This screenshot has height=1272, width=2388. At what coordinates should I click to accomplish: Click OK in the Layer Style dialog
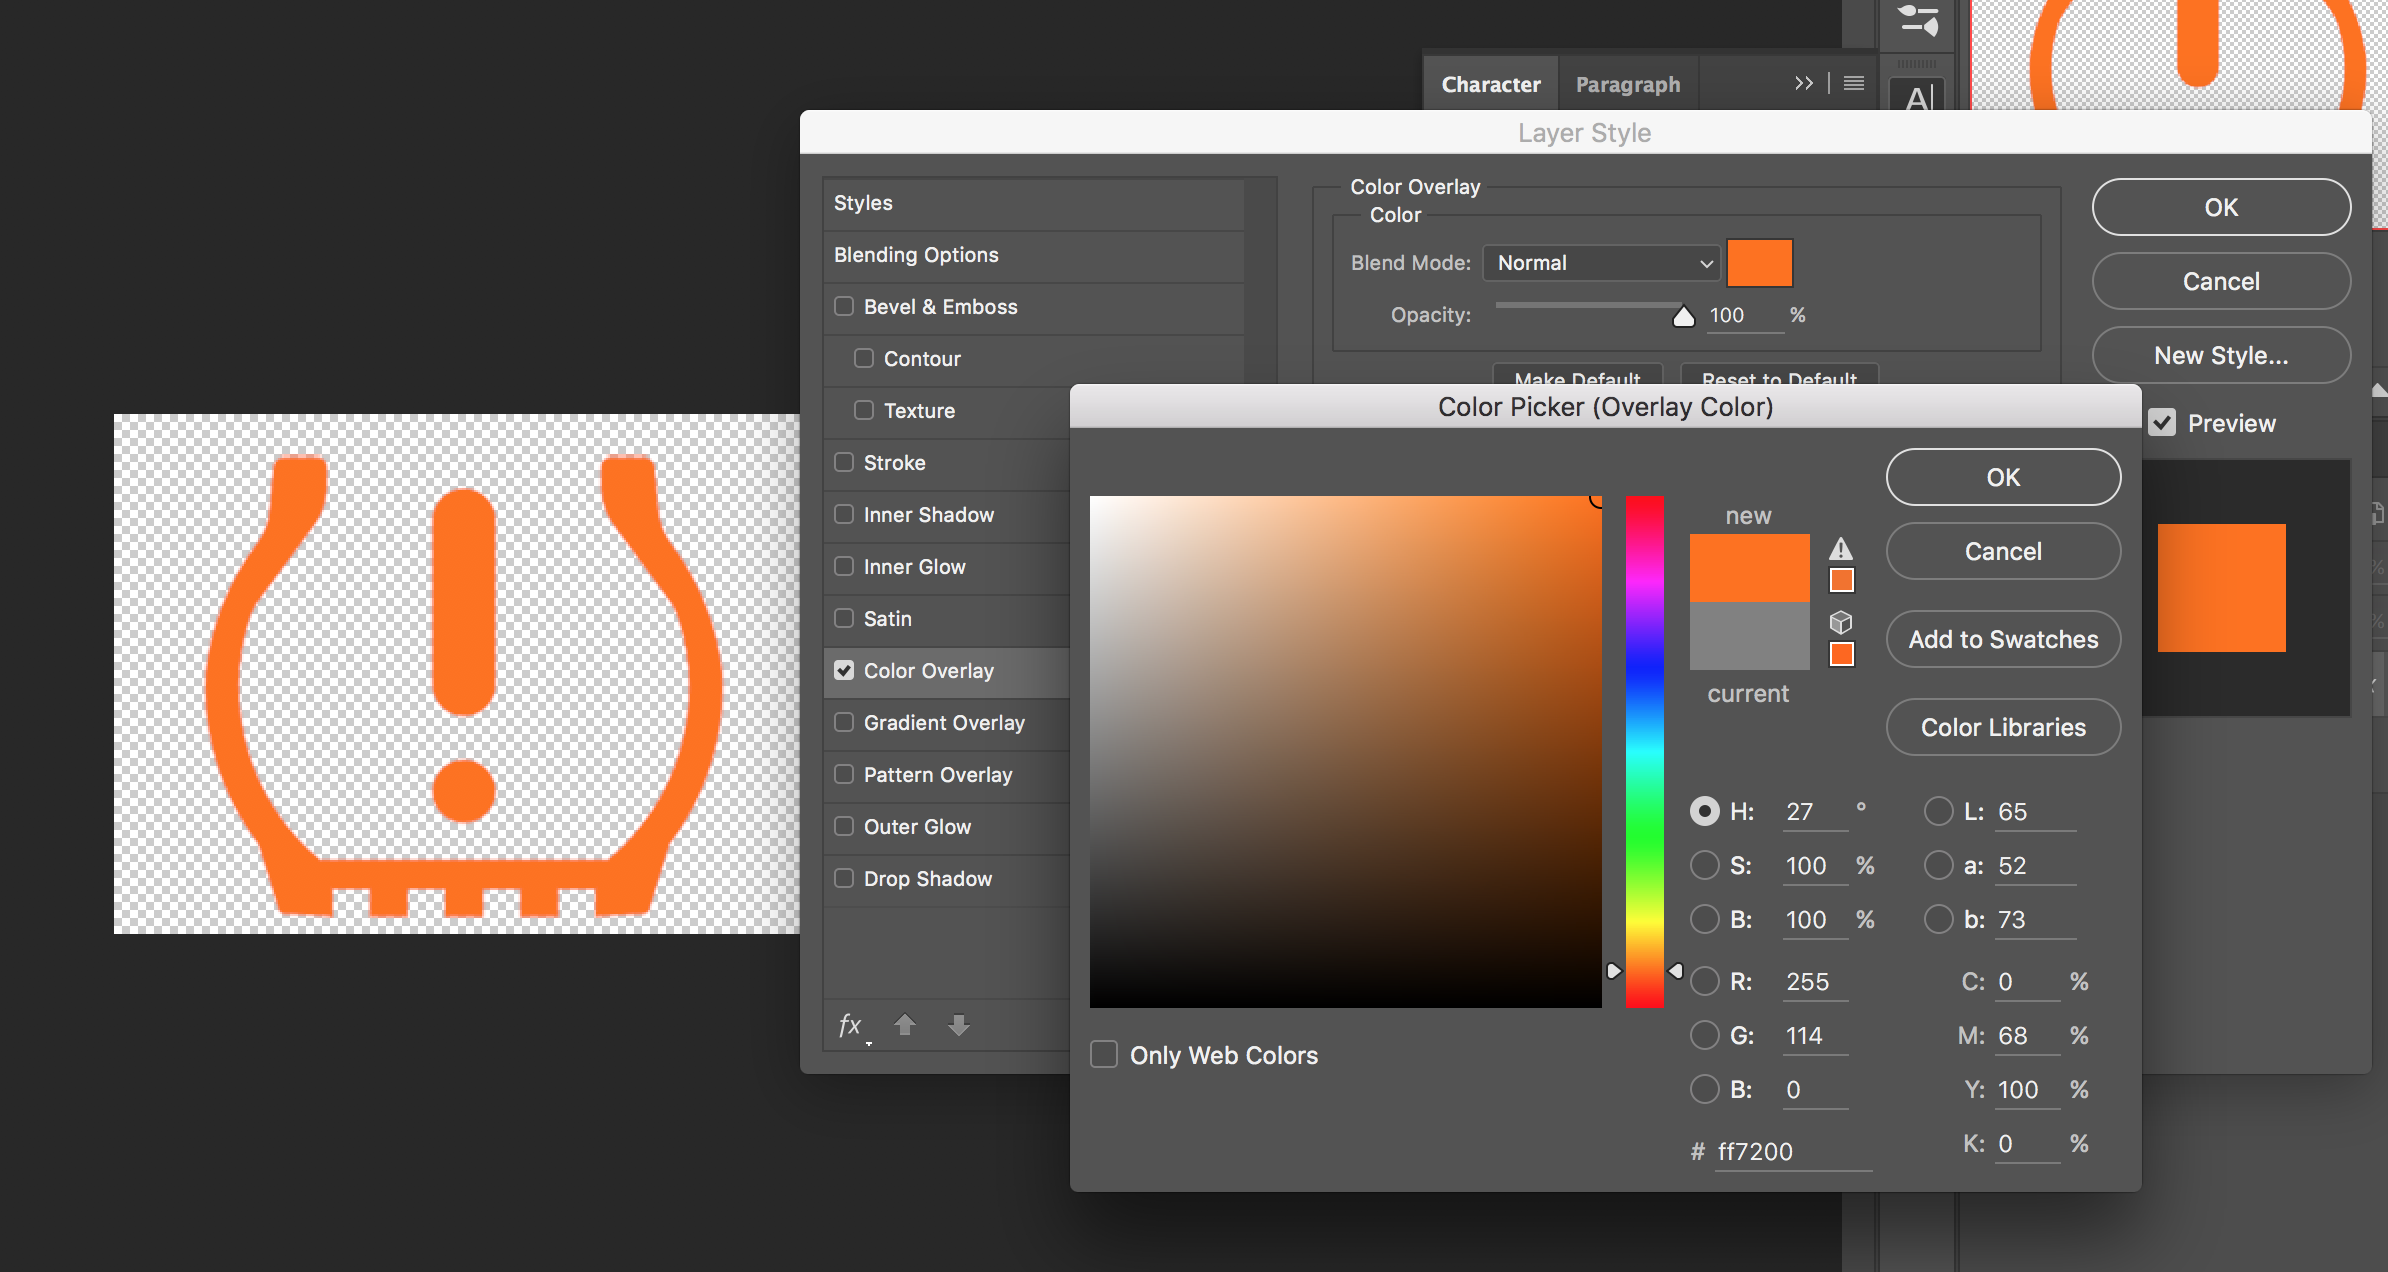(2221, 207)
